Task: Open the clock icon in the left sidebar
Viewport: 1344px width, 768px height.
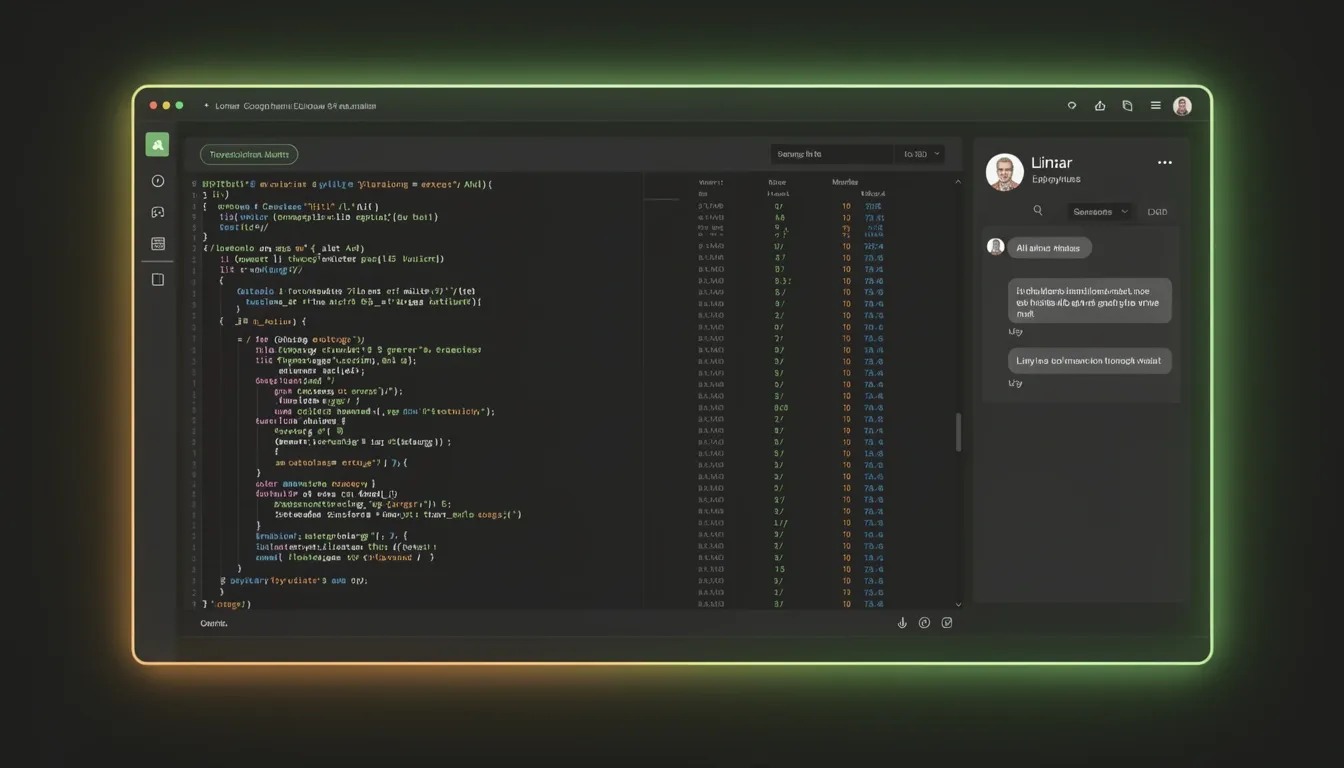Action: (157, 181)
